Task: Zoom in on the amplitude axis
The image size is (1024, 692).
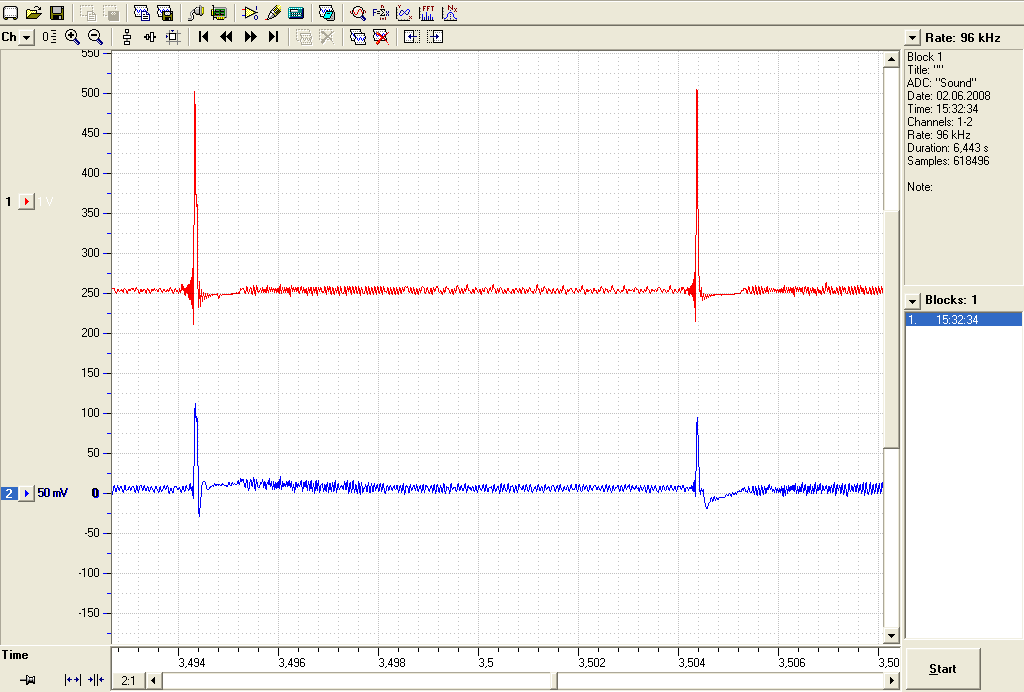Action: (x=72, y=37)
